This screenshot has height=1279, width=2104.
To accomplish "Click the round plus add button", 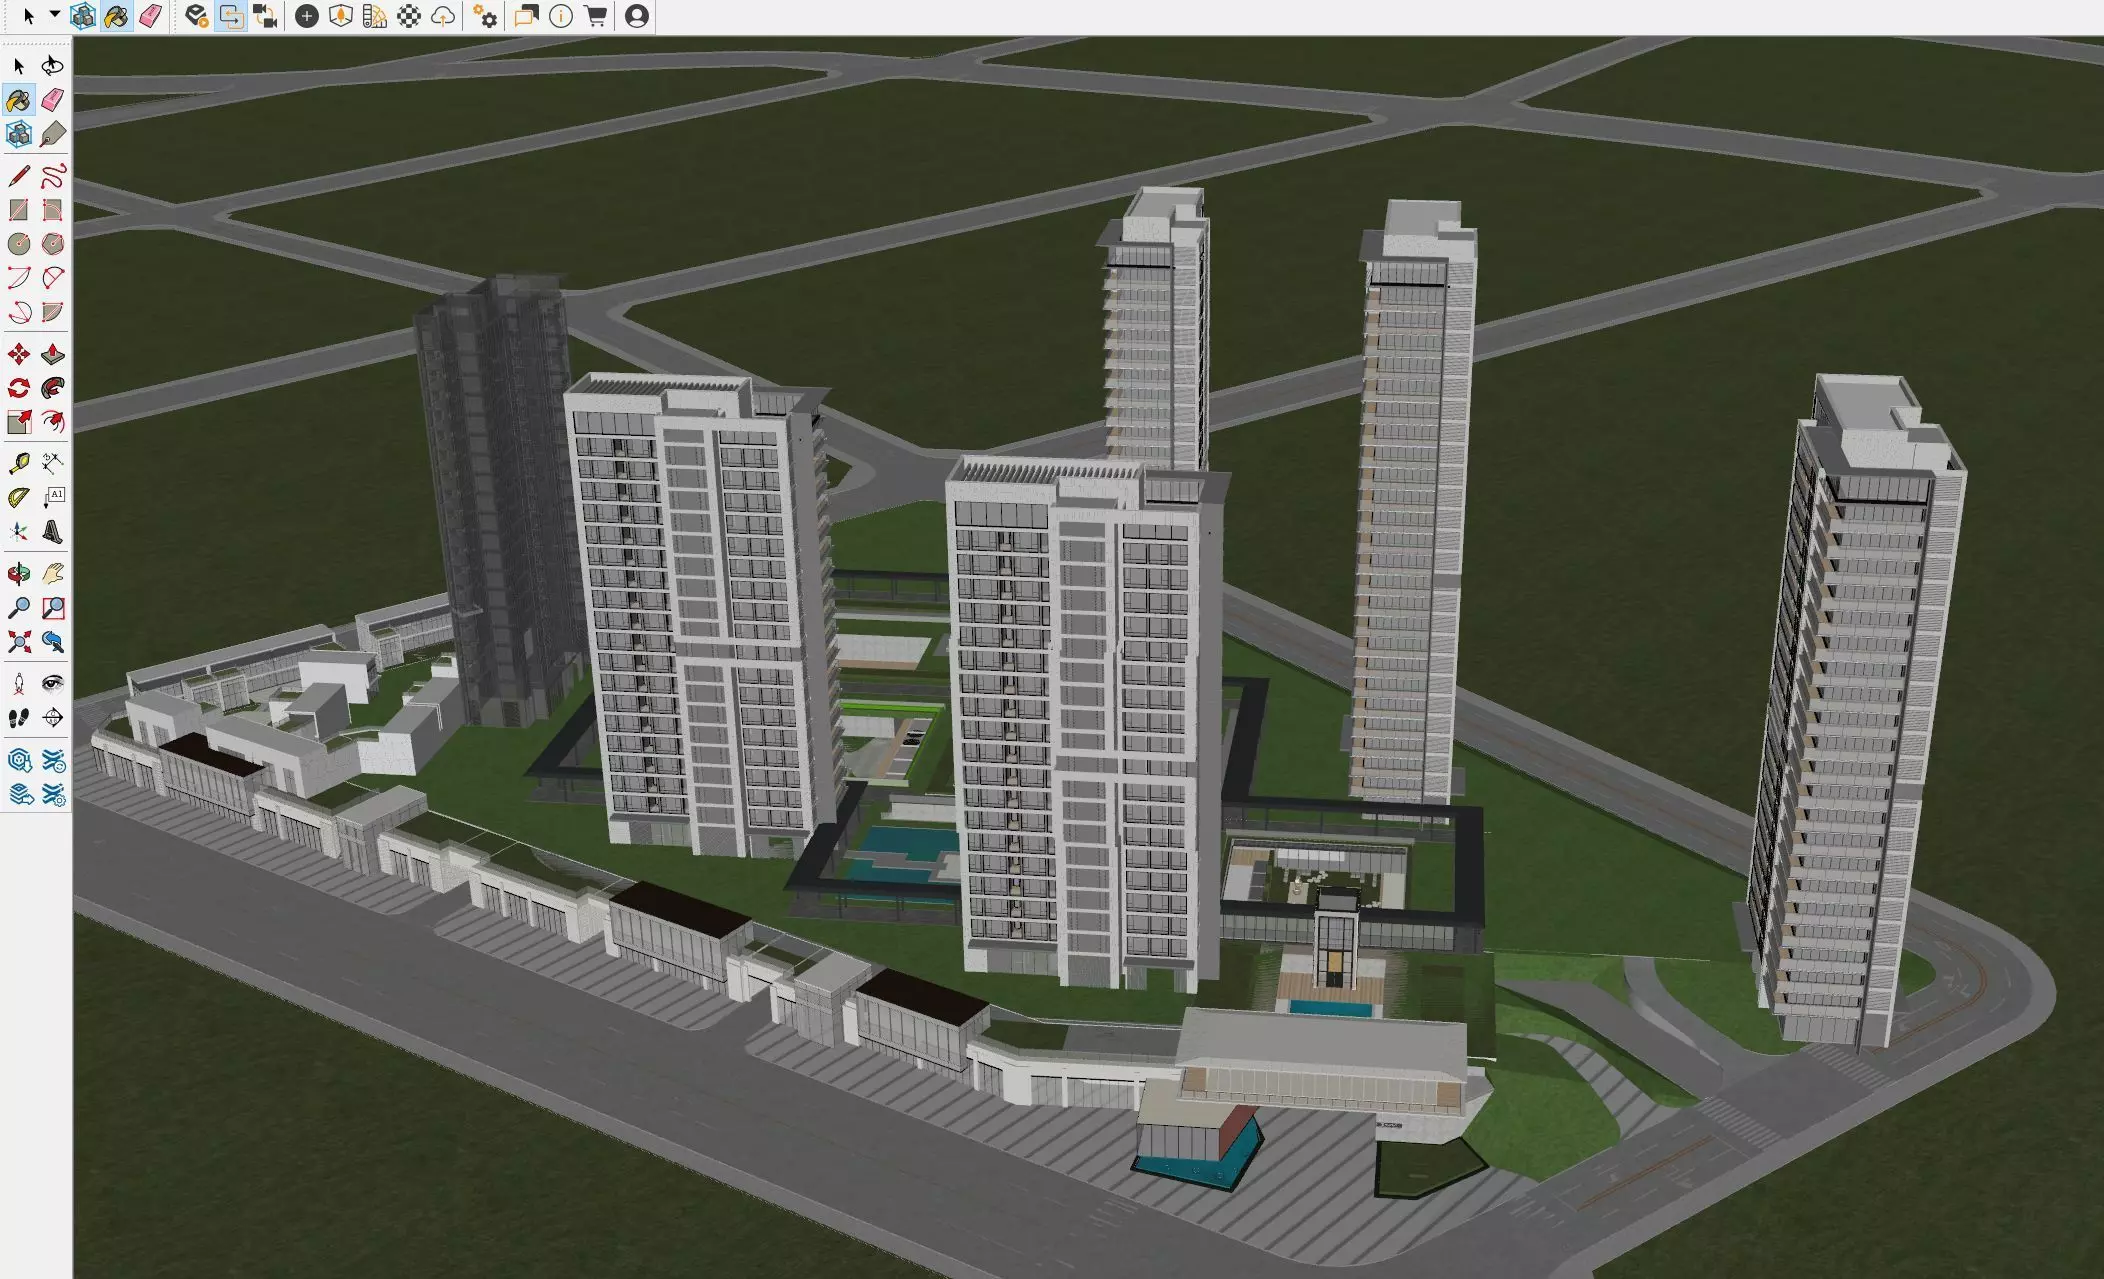I will 307,16.
